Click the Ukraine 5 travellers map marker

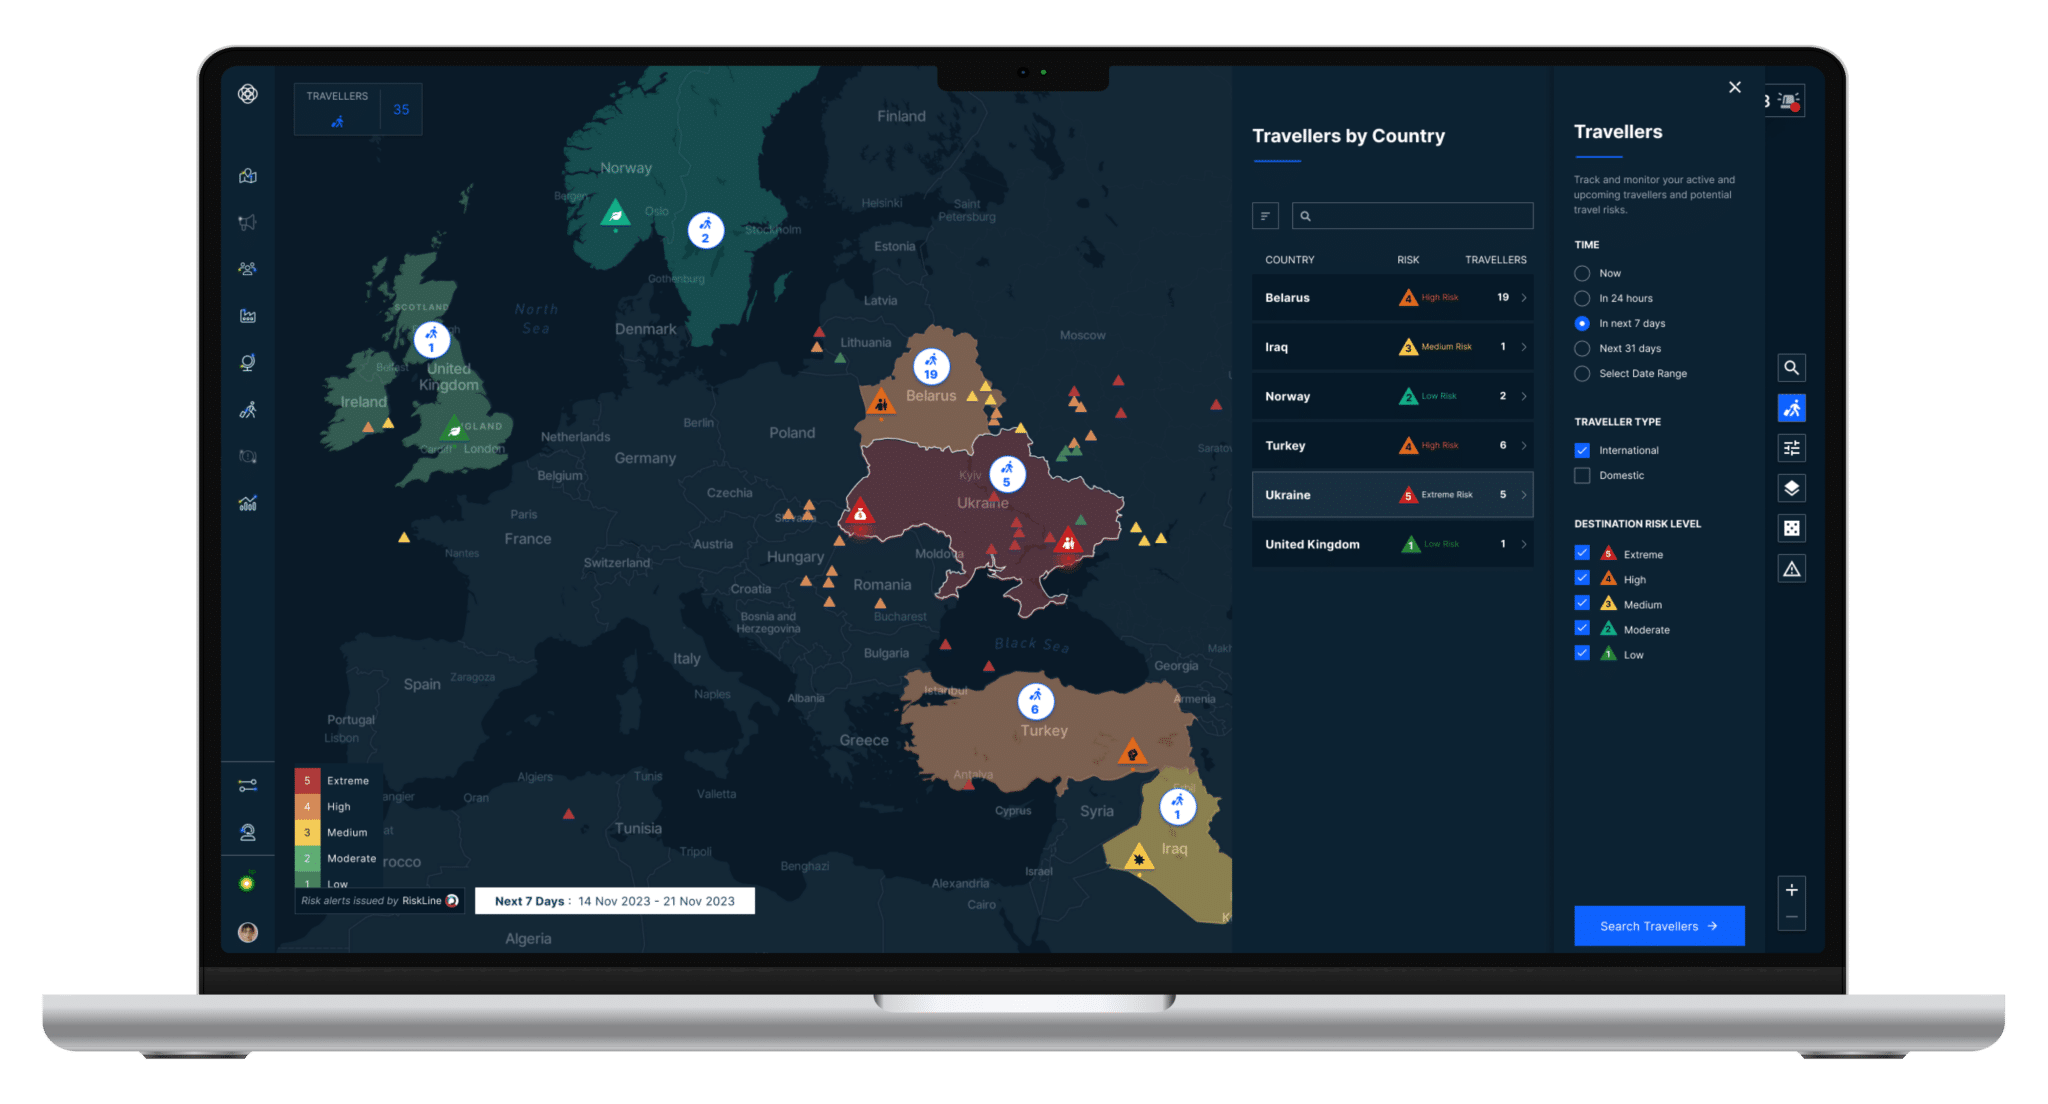click(1007, 474)
